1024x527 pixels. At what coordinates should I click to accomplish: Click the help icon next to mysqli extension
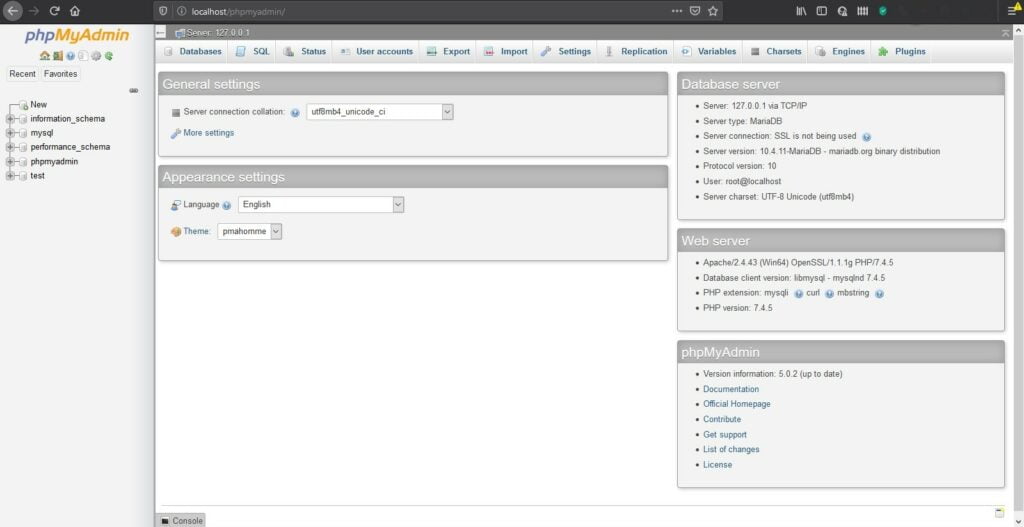pyautogui.click(x=798, y=294)
